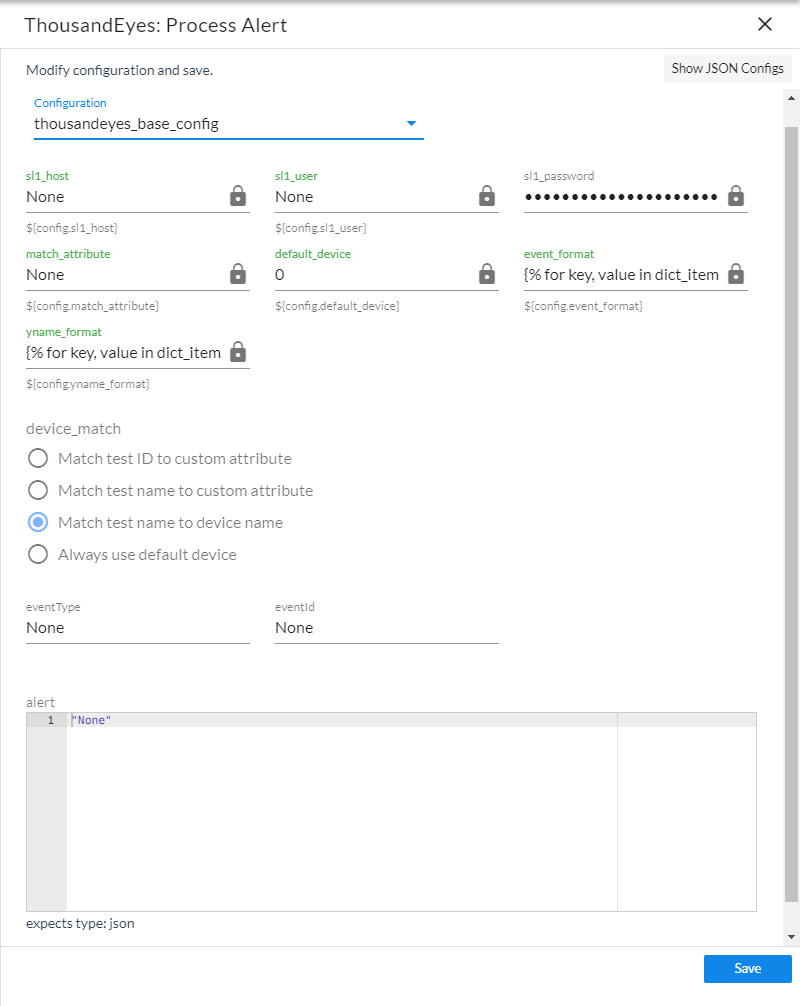Toggle the default_device lock icon
The width and height of the screenshot is (800, 1006).
[487, 274]
